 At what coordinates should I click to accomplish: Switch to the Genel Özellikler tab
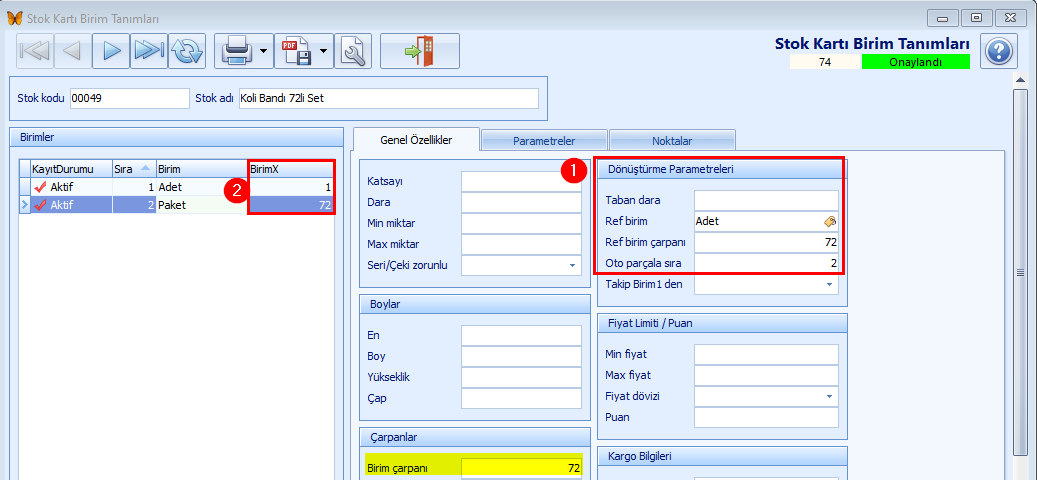(416, 141)
